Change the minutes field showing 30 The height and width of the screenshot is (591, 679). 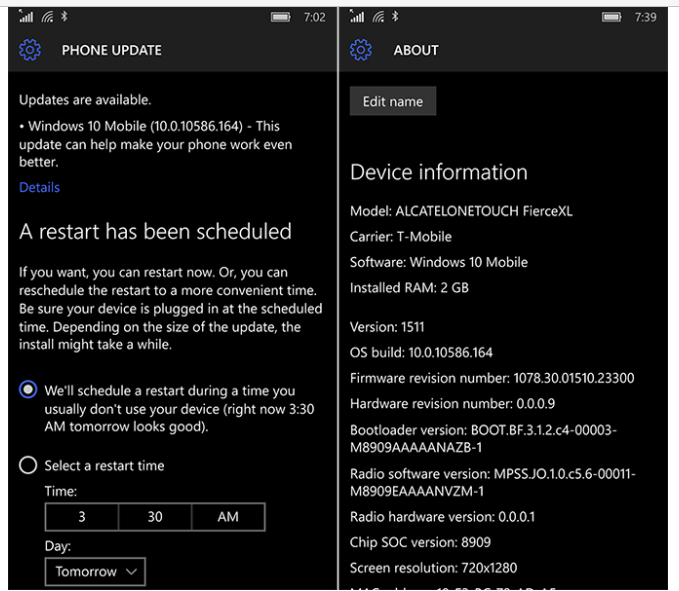pos(155,517)
